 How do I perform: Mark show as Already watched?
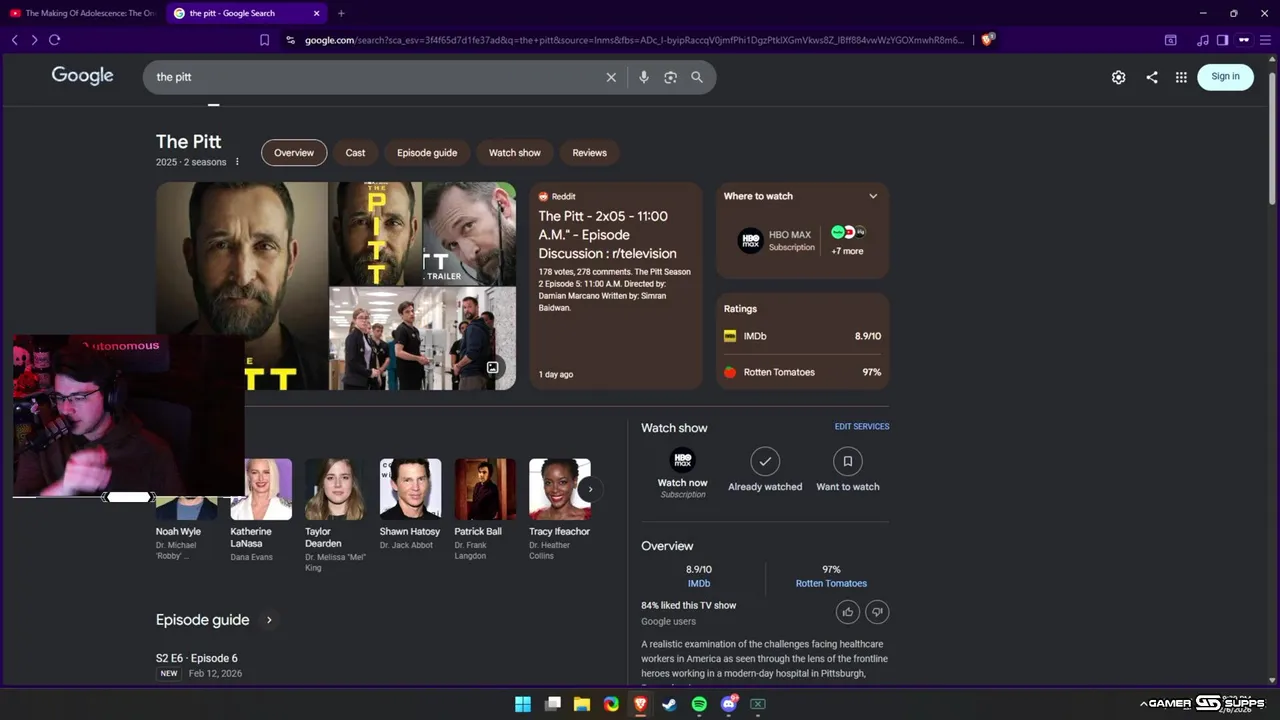pyautogui.click(x=765, y=469)
